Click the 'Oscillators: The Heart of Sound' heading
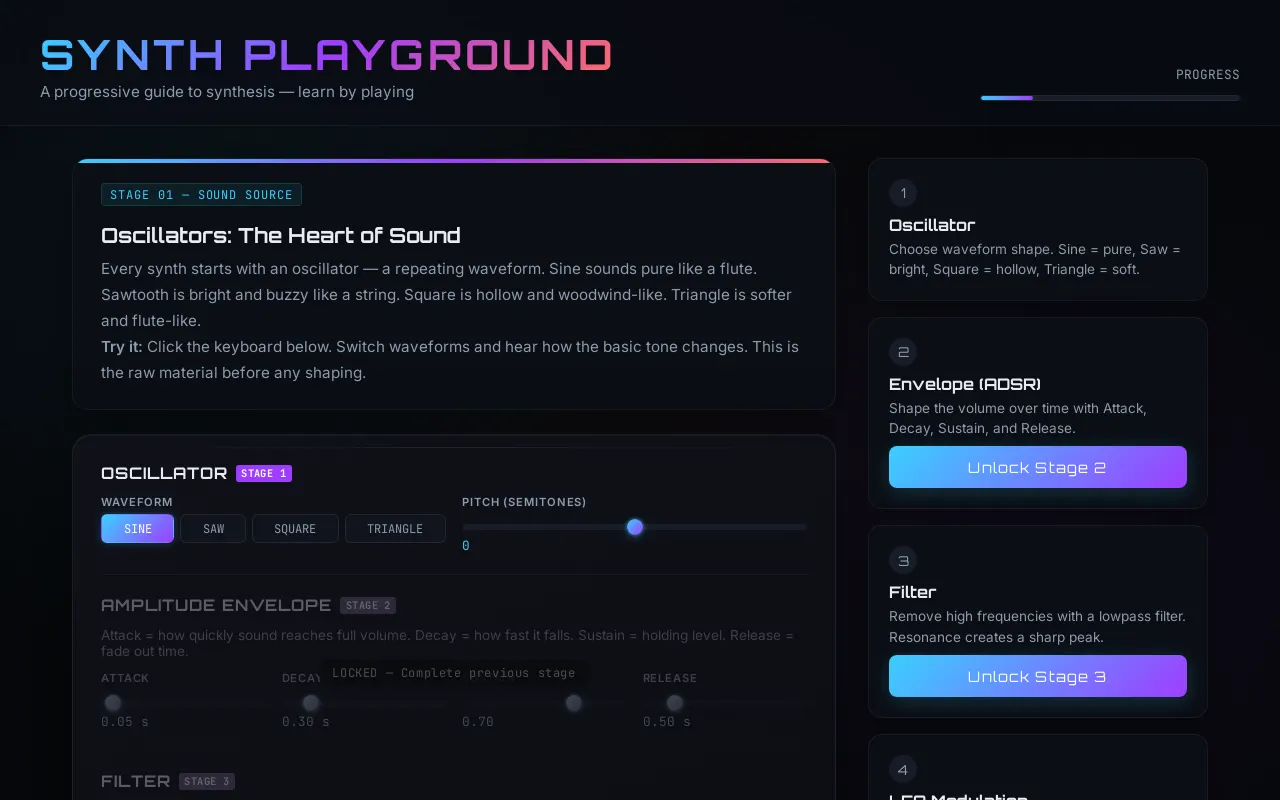 (x=281, y=235)
